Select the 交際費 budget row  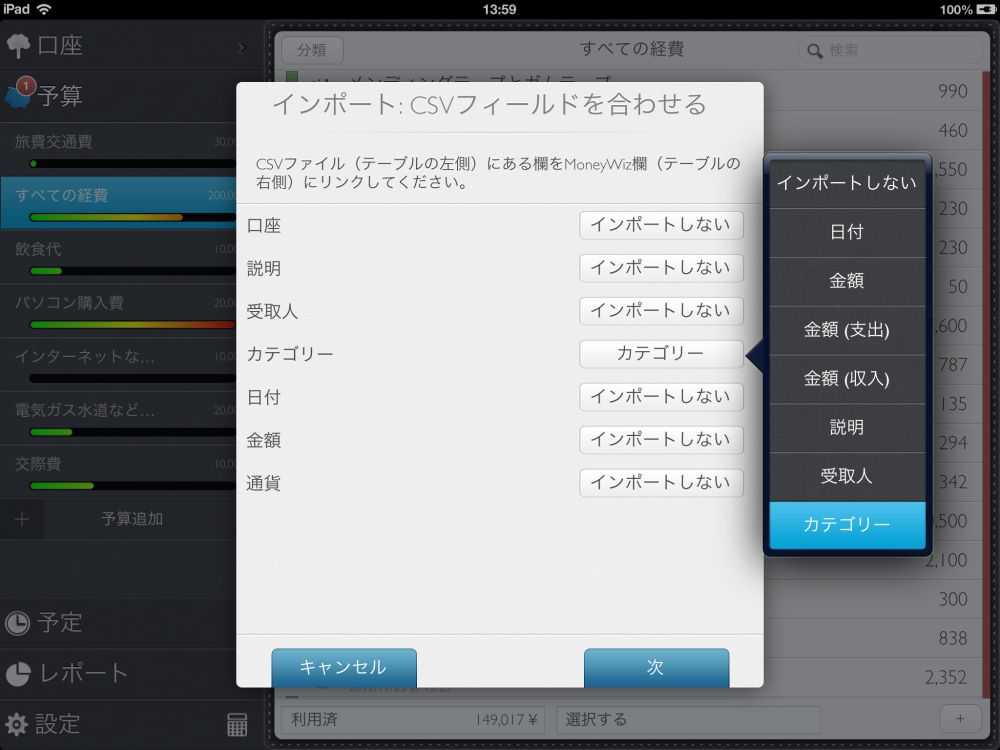[x=119, y=472]
